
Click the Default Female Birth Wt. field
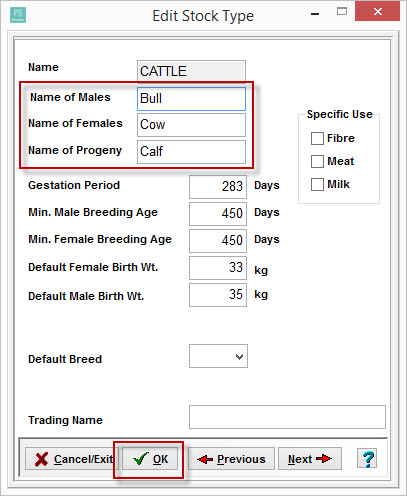[218, 268]
